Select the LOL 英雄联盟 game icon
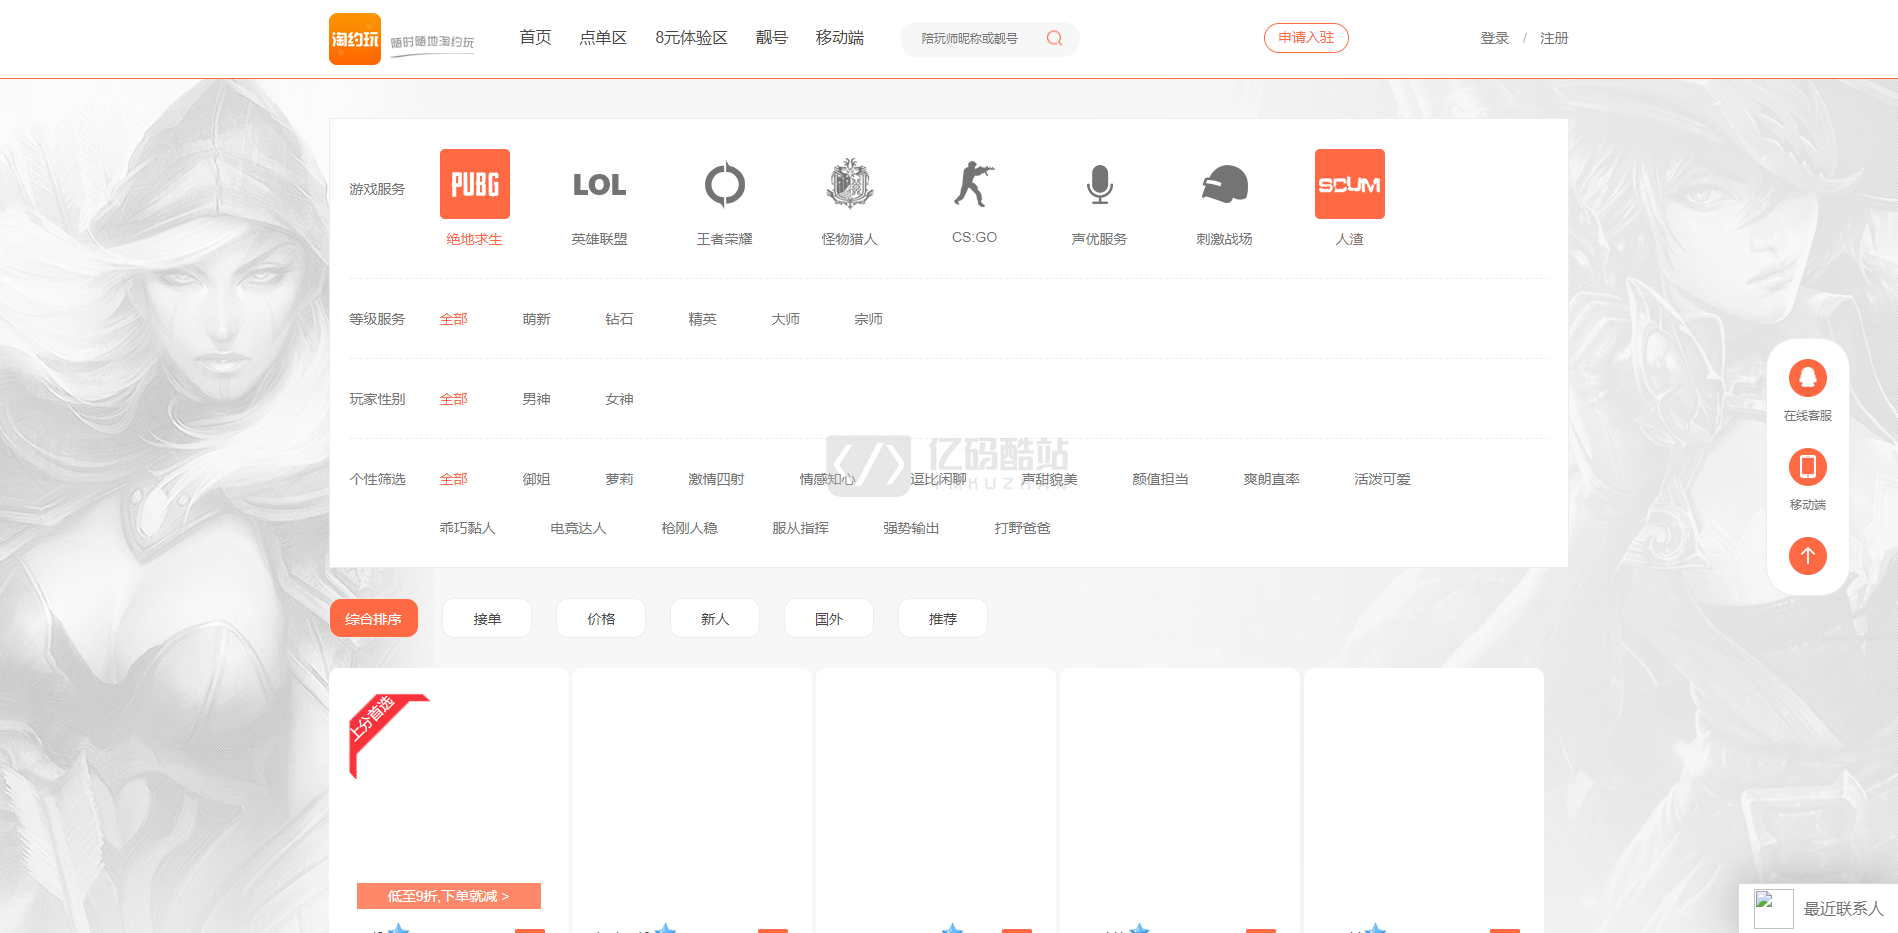Viewport: 1898px width, 933px height. coord(600,184)
